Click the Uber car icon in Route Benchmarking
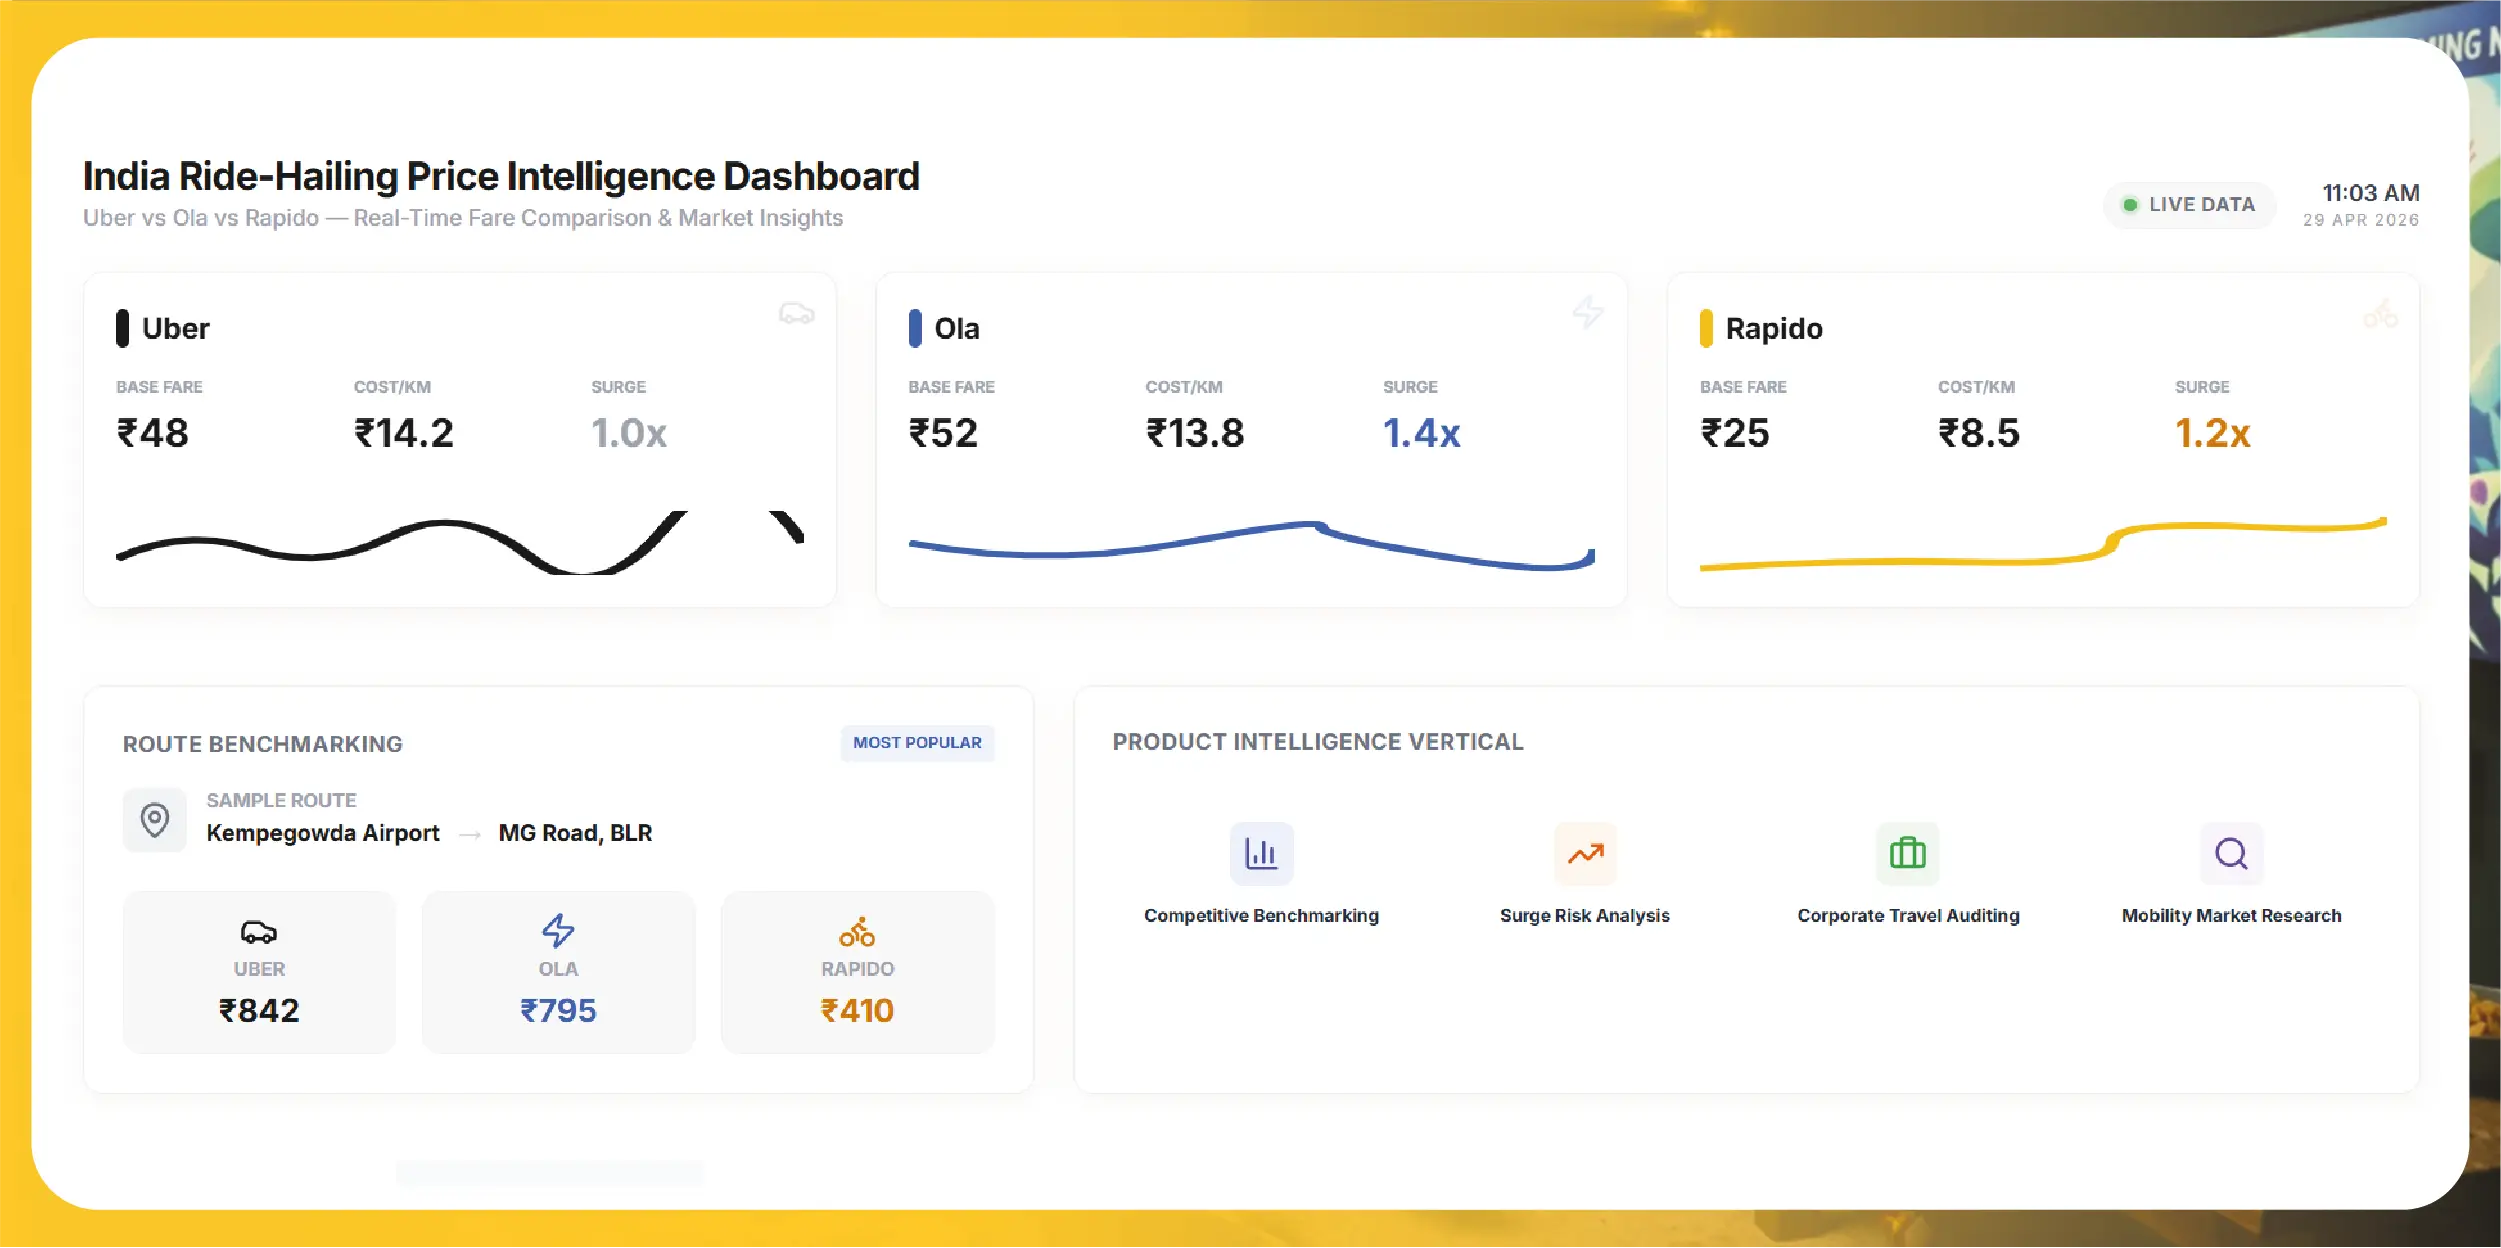The image size is (2501, 1248). (258, 932)
